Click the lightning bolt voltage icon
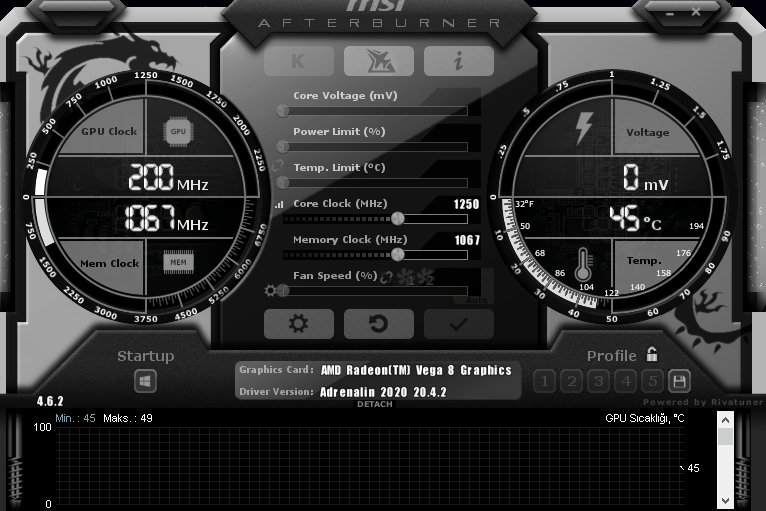 (x=583, y=128)
